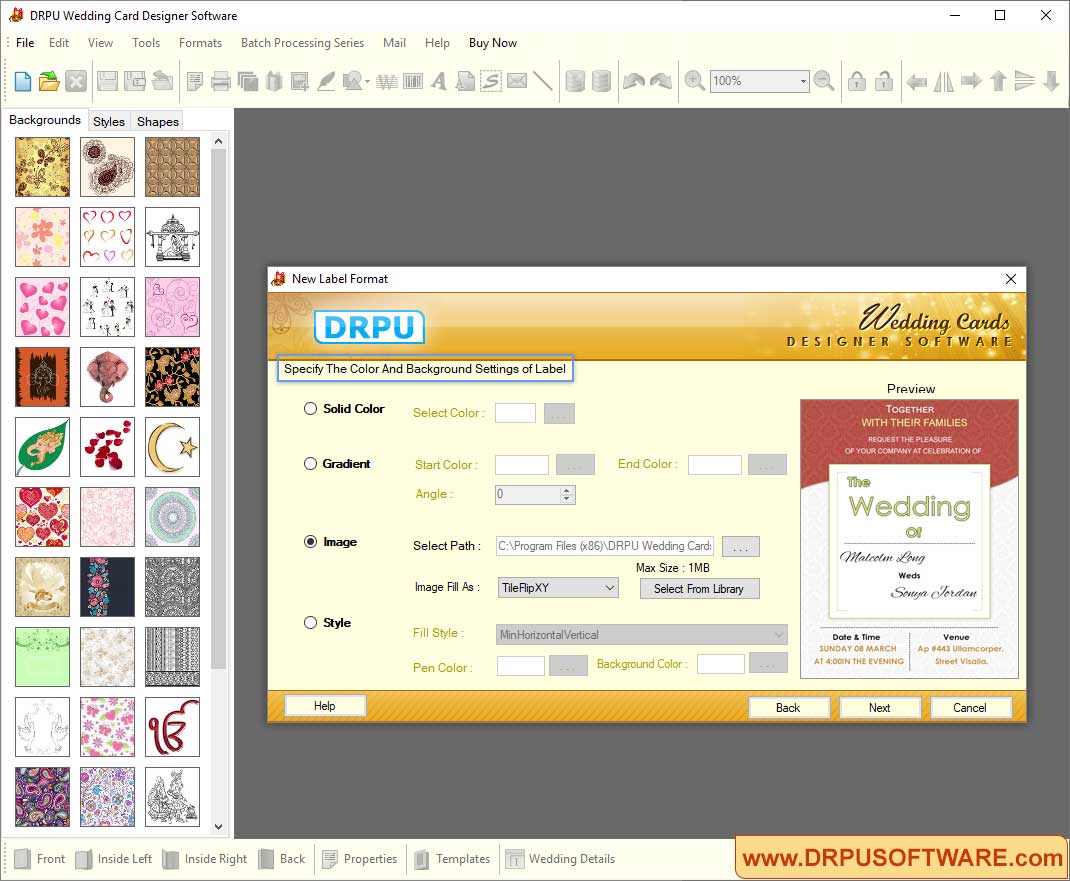Click the Back button in dialog
Viewport: 1070px width, 881px height.
tap(788, 708)
